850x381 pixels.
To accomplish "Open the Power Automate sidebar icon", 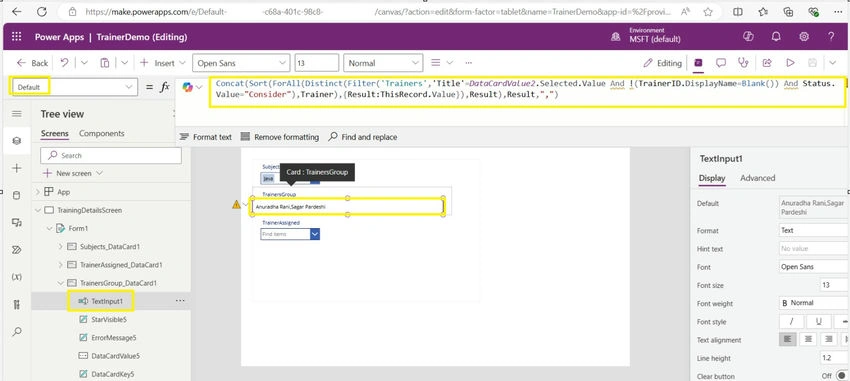I will click(16, 250).
